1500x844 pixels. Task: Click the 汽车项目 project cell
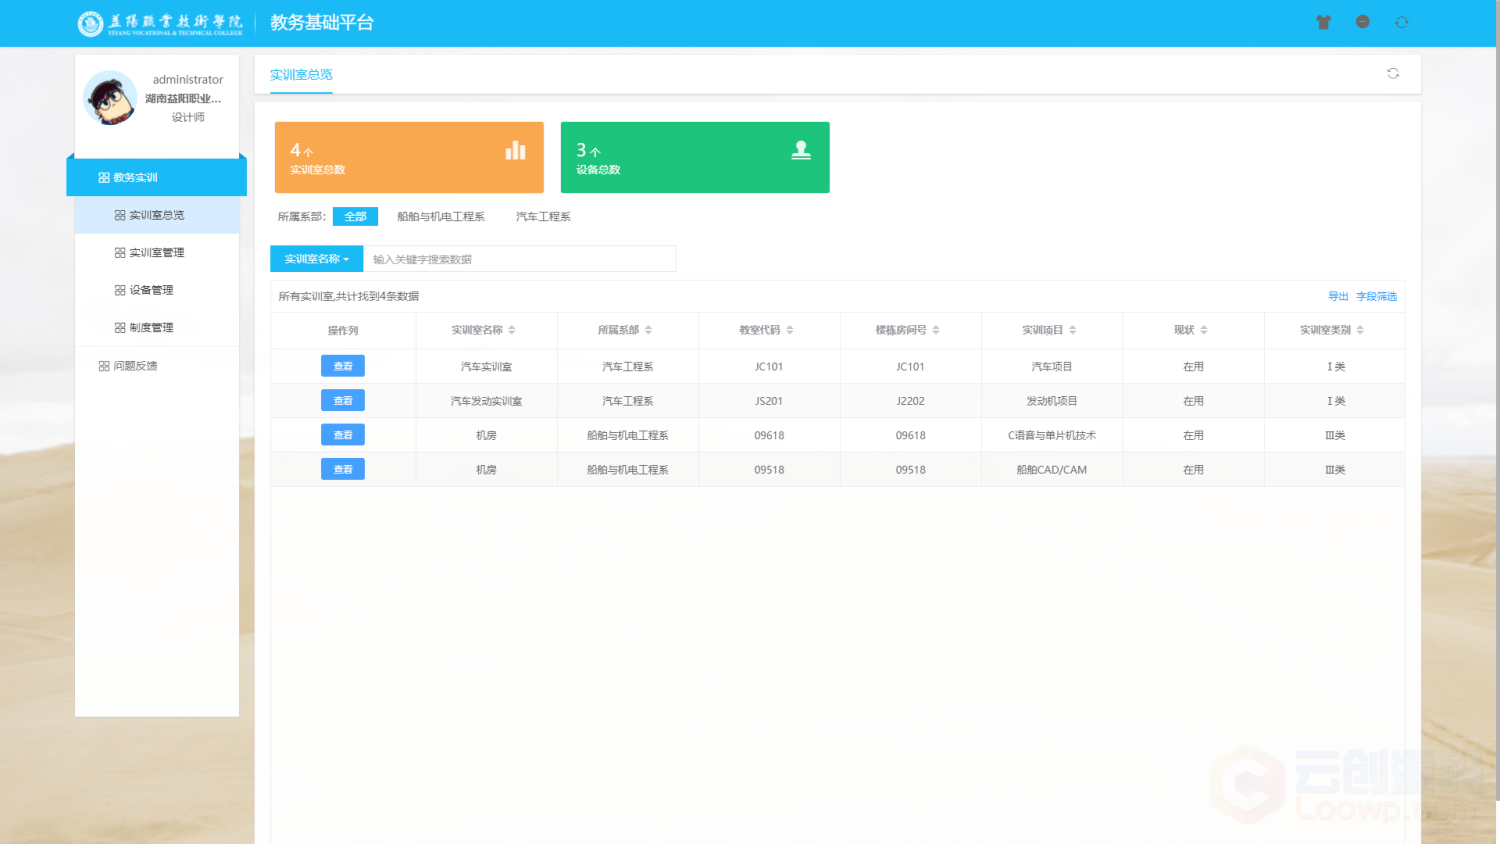click(1052, 367)
